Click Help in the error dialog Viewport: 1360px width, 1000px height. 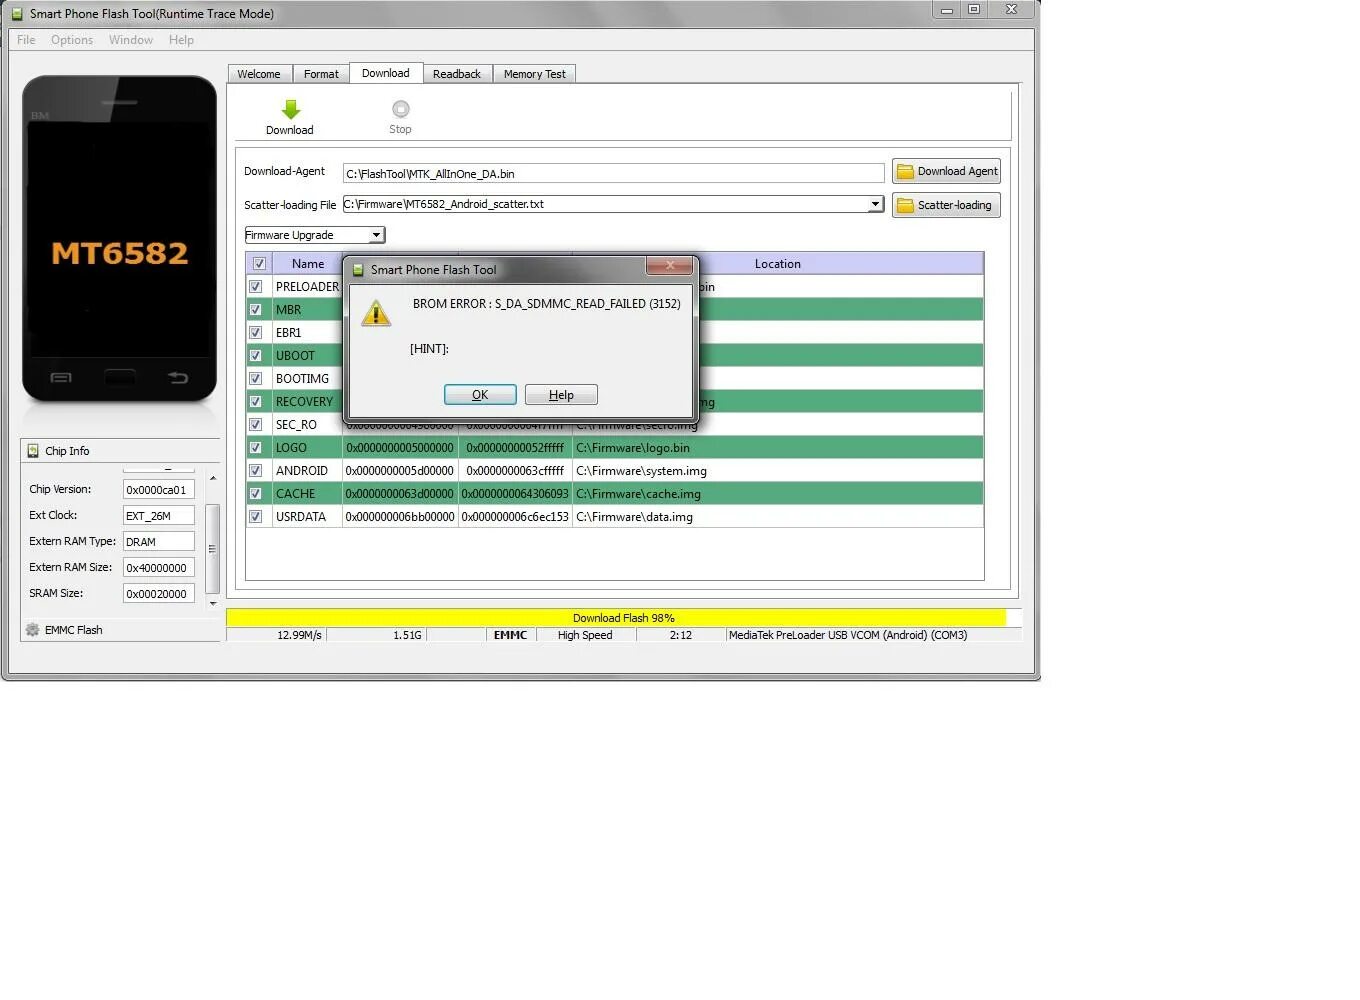pos(561,395)
